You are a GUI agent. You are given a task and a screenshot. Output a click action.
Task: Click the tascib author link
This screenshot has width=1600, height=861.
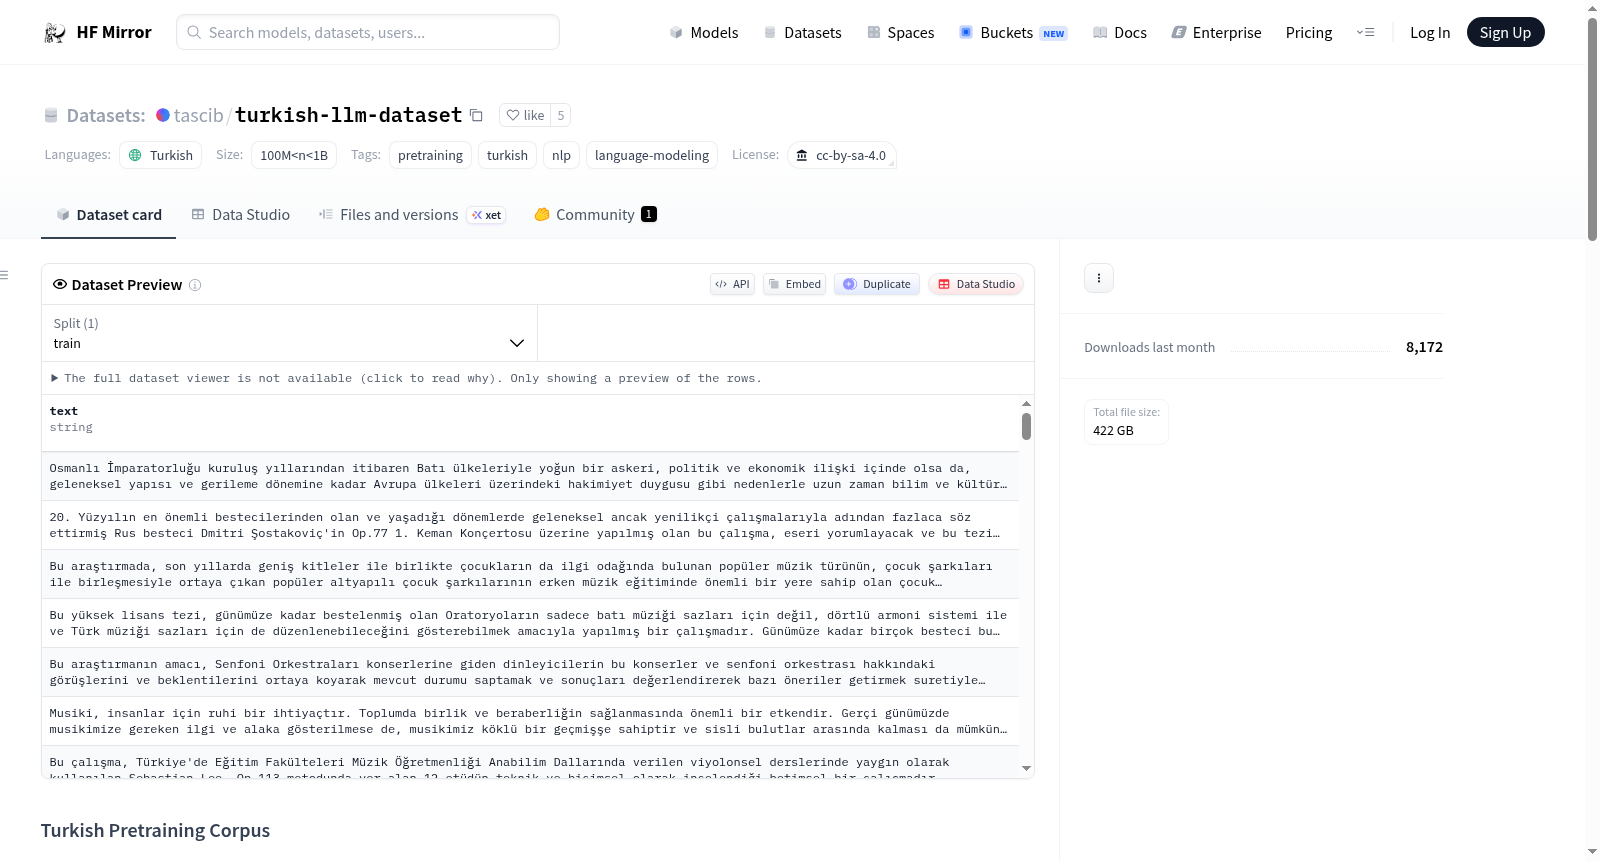[x=198, y=115]
